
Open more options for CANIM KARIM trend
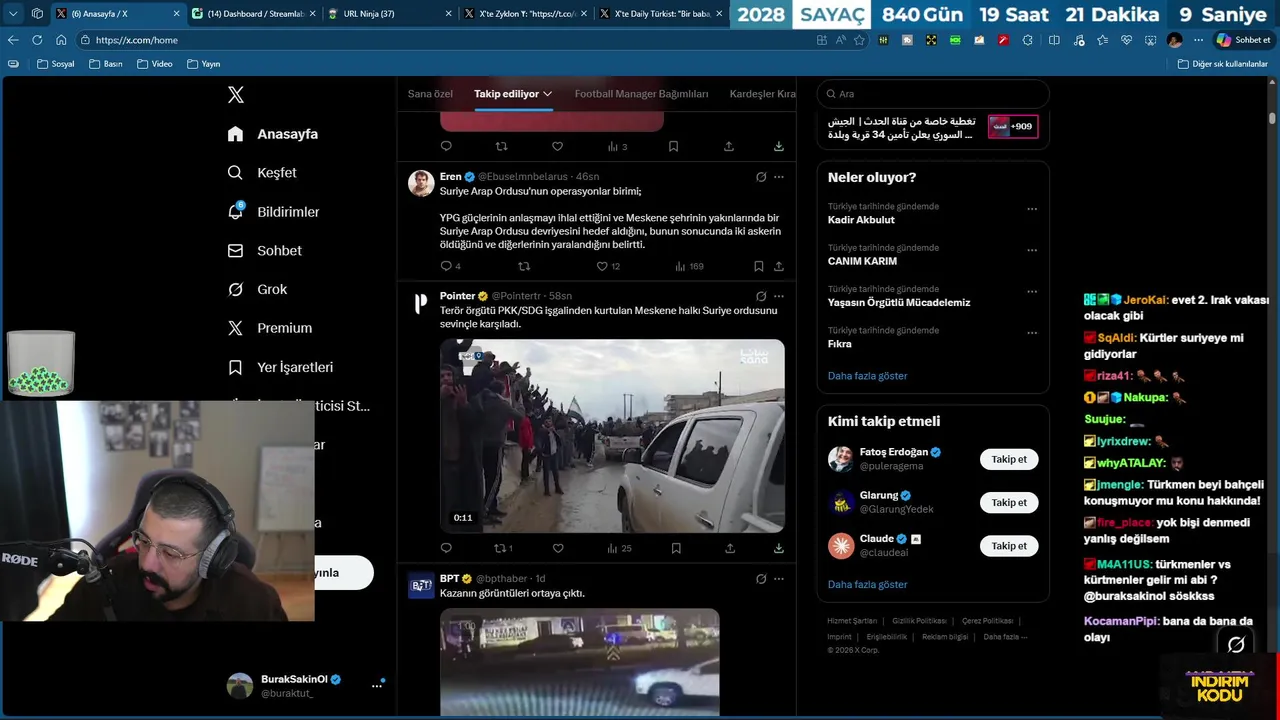click(x=1032, y=250)
